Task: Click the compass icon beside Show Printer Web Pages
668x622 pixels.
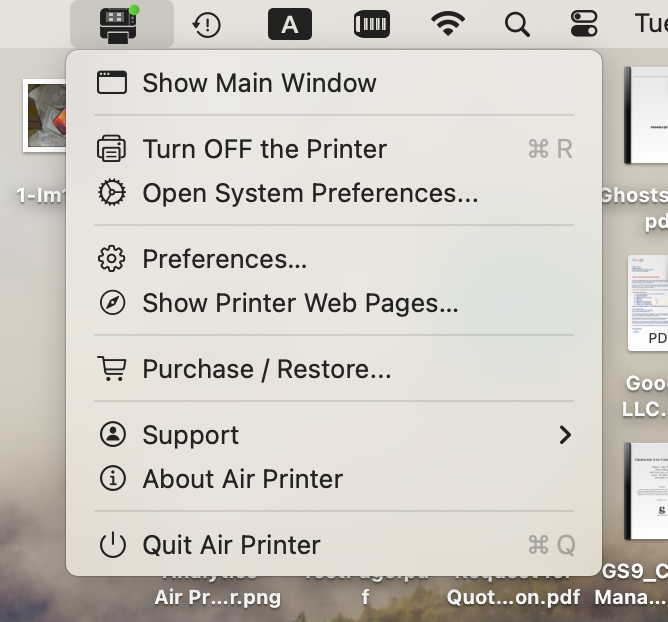Action: tap(112, 303)
